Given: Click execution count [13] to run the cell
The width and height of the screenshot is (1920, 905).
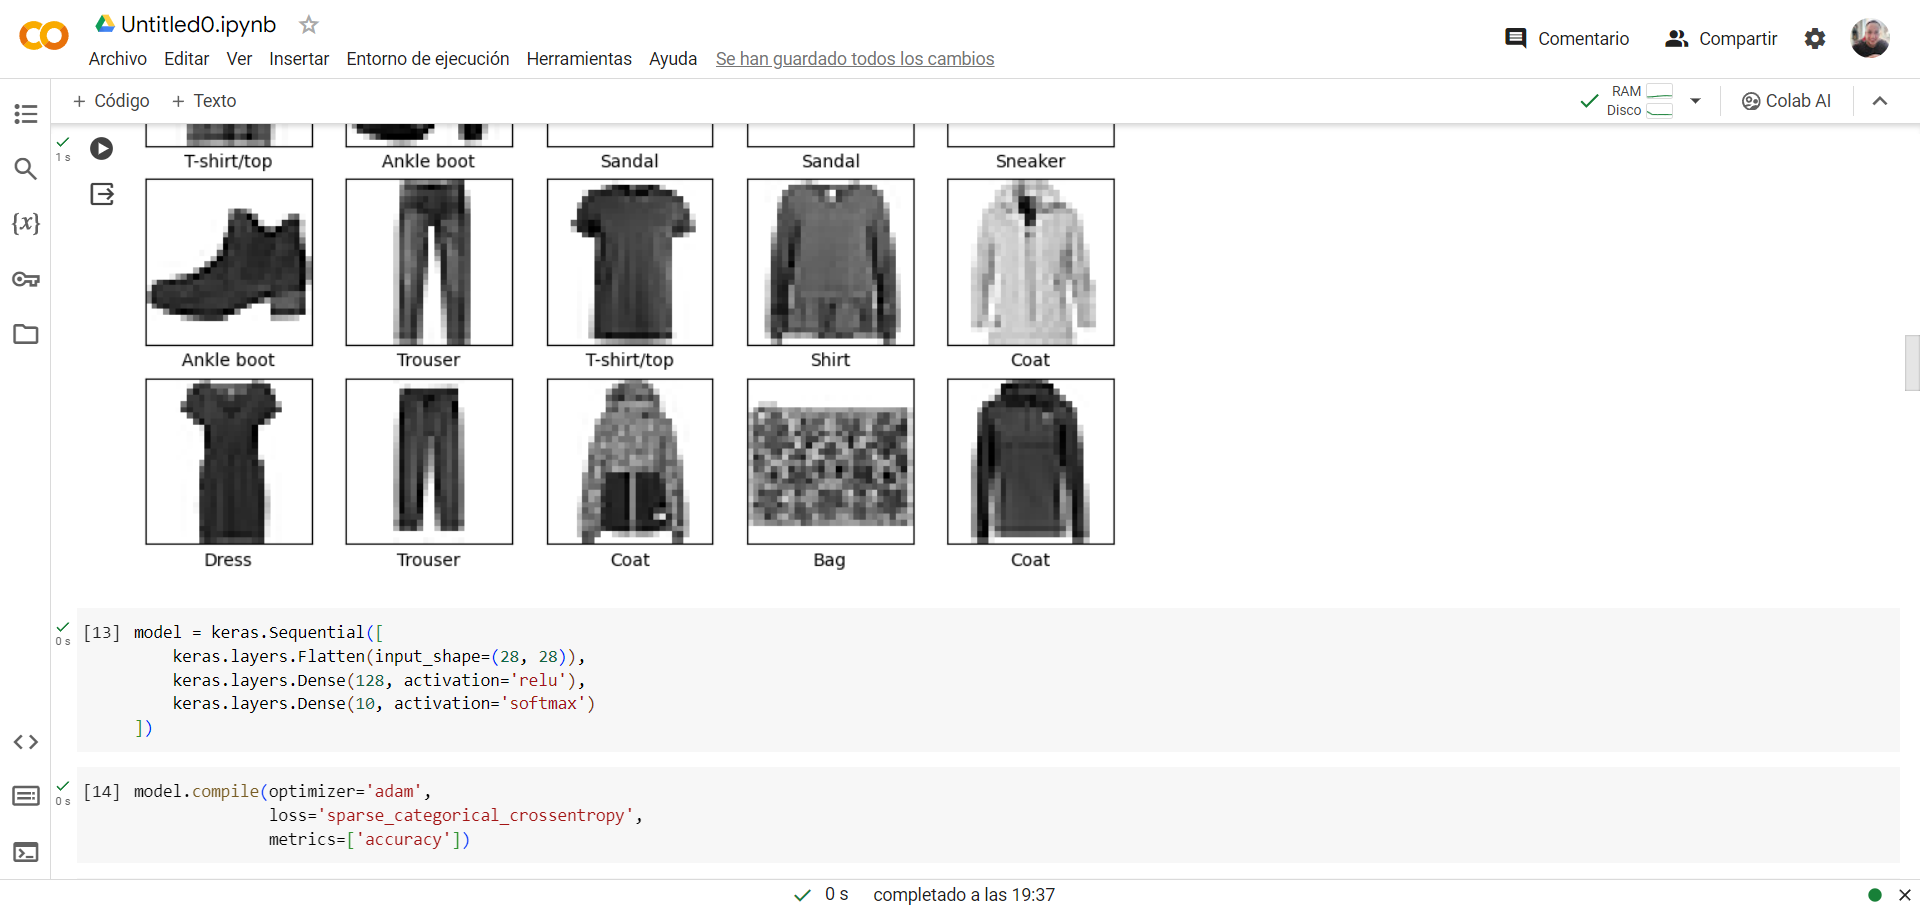Looking at the screenshot, I should click(x=102, y=632).
